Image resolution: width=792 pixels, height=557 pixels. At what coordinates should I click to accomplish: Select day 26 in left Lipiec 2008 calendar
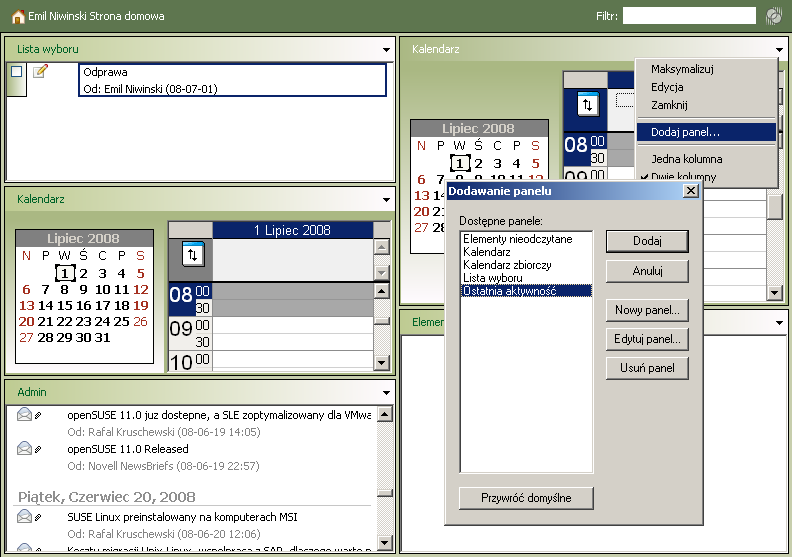140,322
